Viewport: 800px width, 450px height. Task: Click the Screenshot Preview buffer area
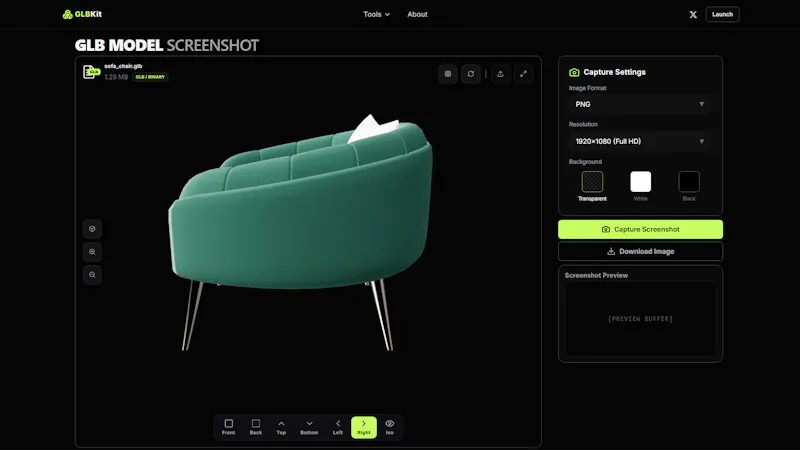pos(640,319)
